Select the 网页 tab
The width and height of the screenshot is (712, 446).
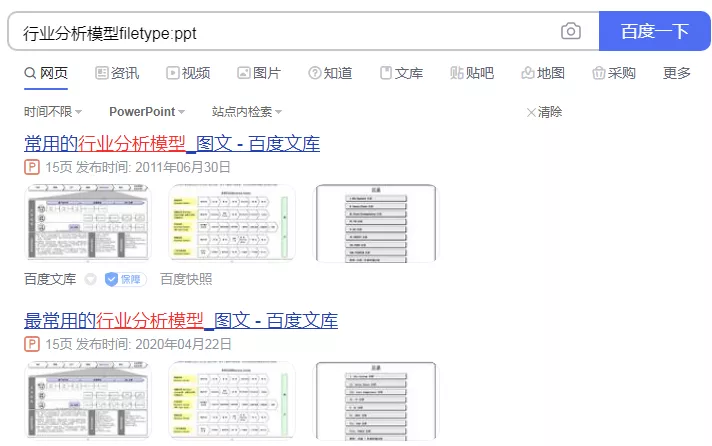[x=46, y=73]
